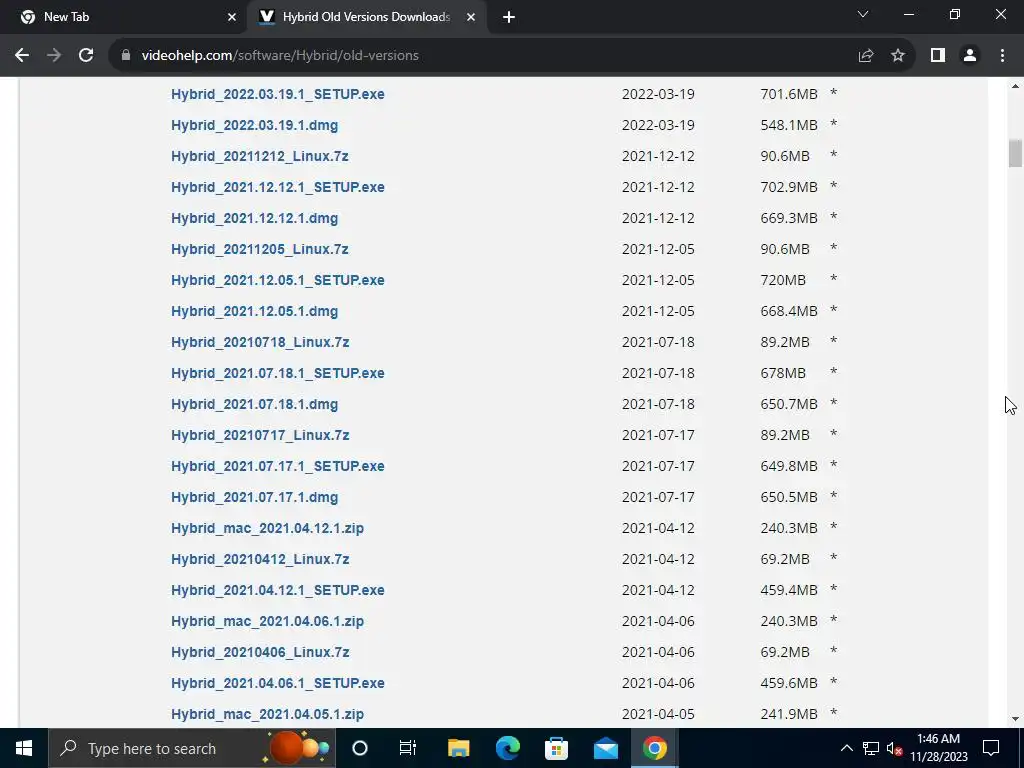
Task: Download Hybrid_mac_2021.04.12.1.zip
Action: coord(267,528)
